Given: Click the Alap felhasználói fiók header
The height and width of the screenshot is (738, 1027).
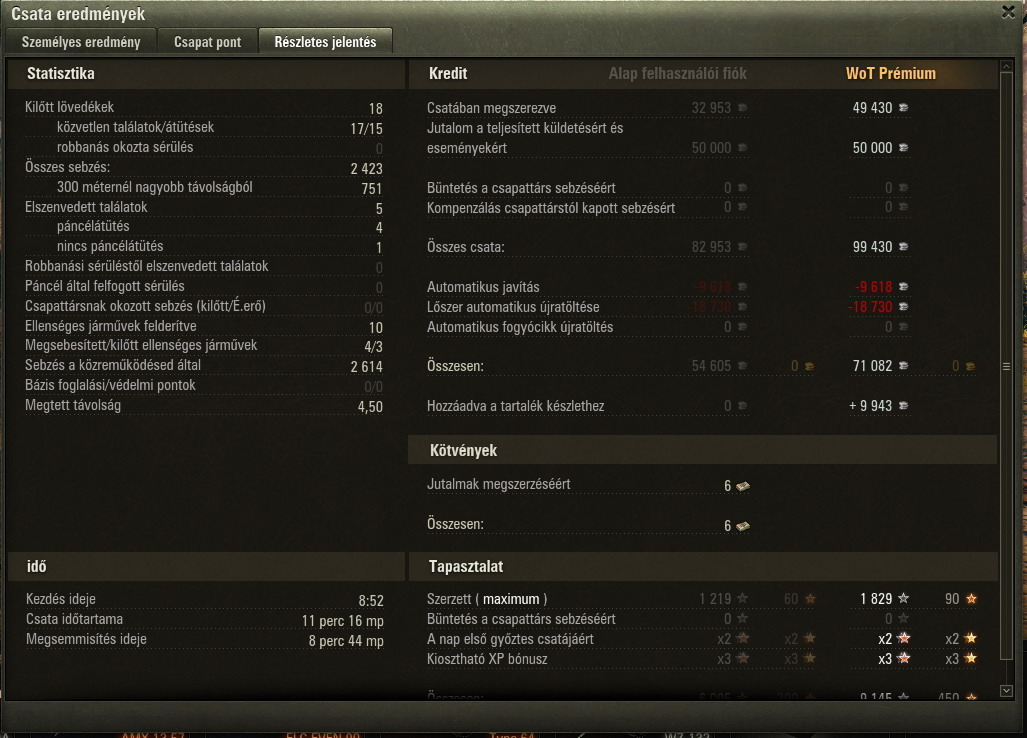Looking at the screenshot, I should (677, 73).
